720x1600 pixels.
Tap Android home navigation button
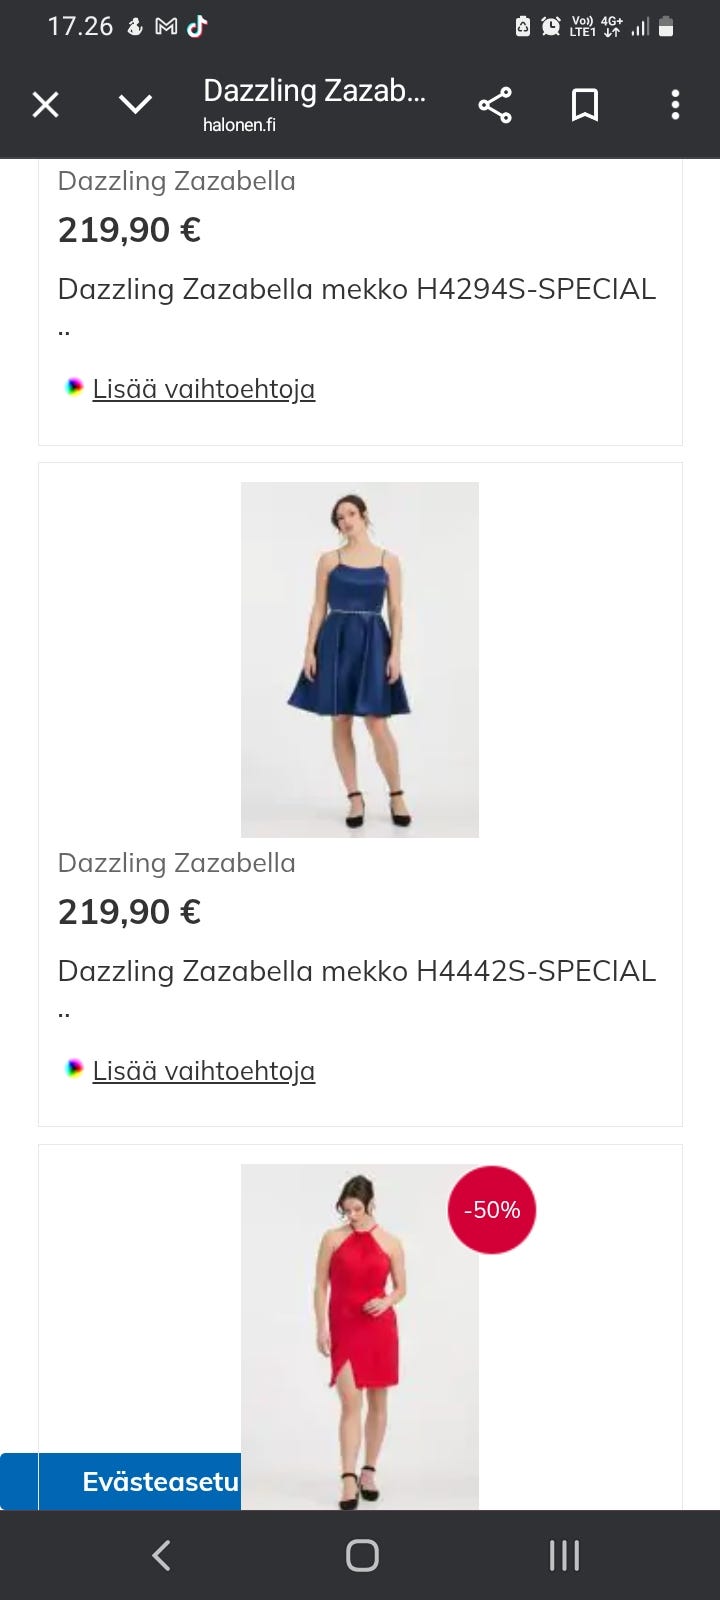click(x=362, y=1555)
